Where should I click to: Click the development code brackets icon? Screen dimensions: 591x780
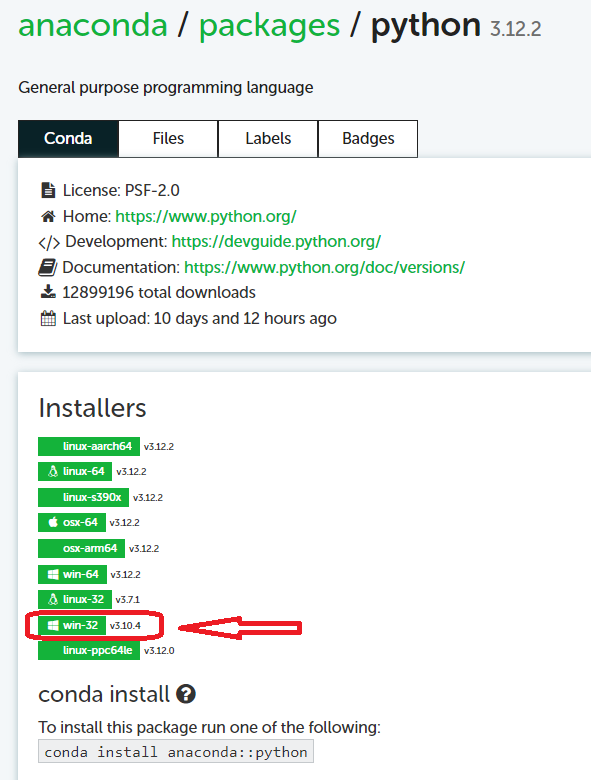(49, 243)
